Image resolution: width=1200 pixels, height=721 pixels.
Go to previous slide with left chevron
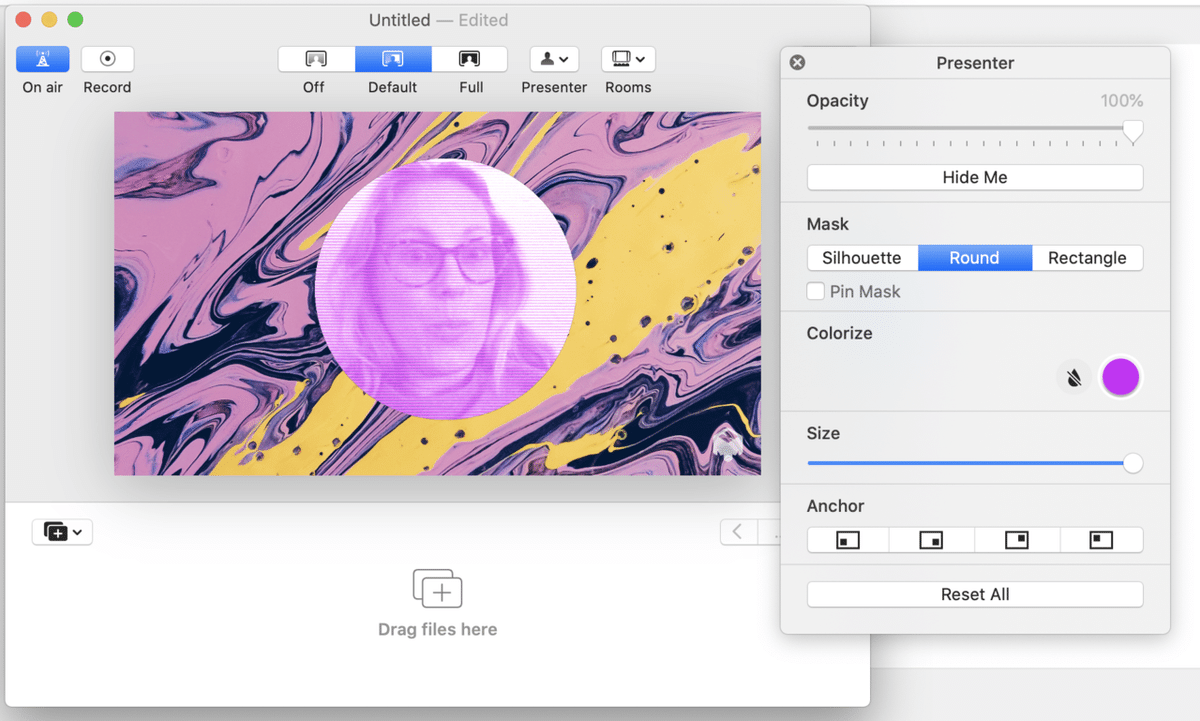(738, 532)
